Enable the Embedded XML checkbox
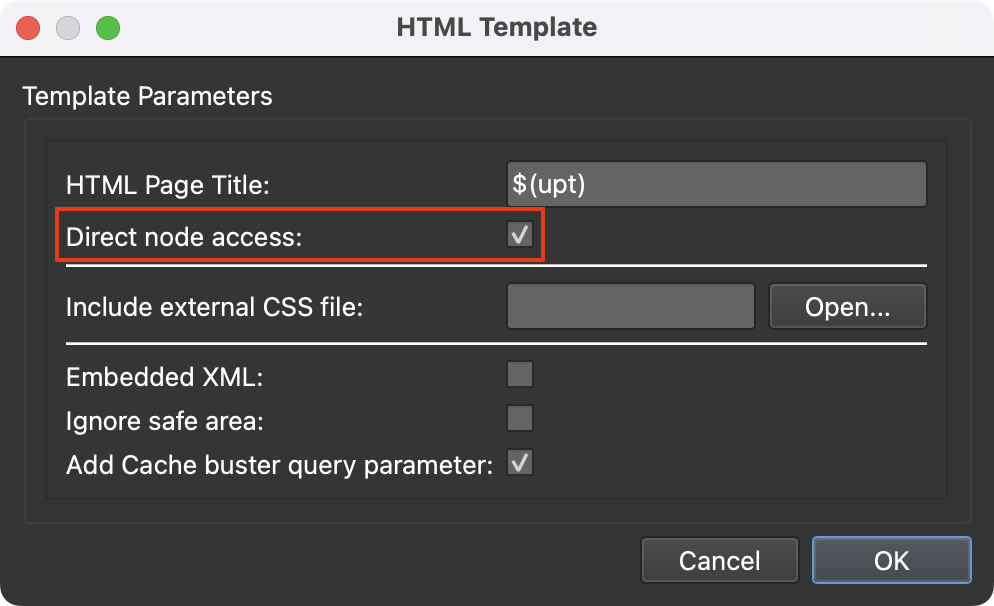 [520, 376]
